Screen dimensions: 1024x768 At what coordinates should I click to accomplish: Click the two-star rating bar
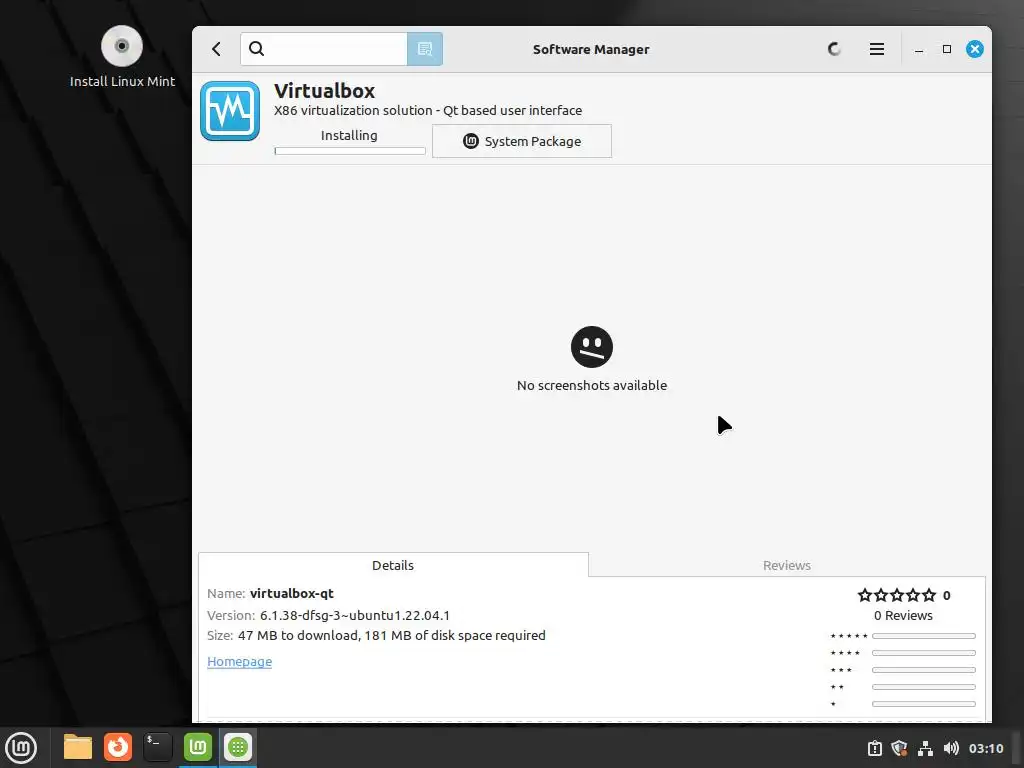pos(923,687)
